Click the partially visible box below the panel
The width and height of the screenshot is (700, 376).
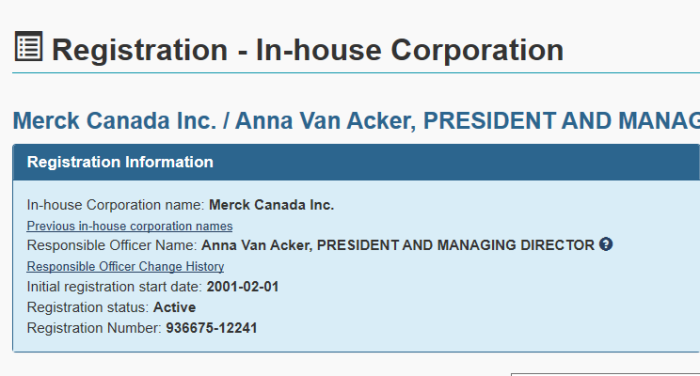[x=605, y=374]
